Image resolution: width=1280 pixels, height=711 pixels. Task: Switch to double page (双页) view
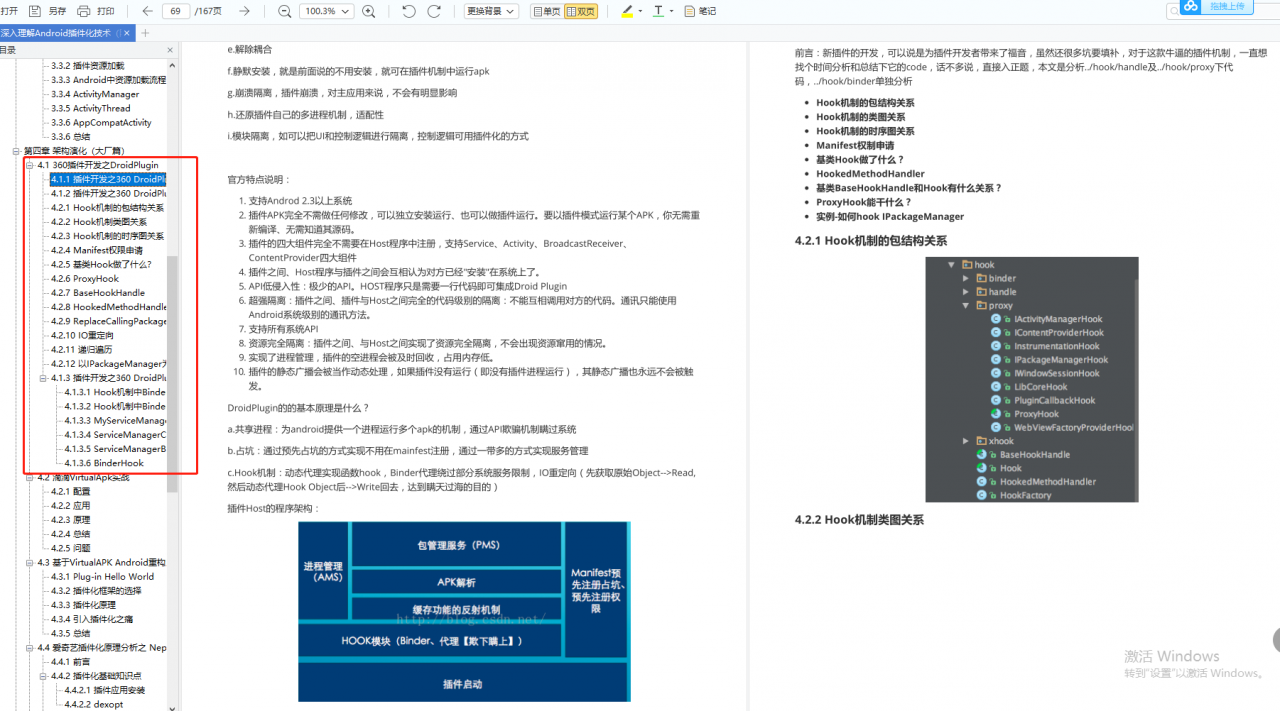[581, 11]
